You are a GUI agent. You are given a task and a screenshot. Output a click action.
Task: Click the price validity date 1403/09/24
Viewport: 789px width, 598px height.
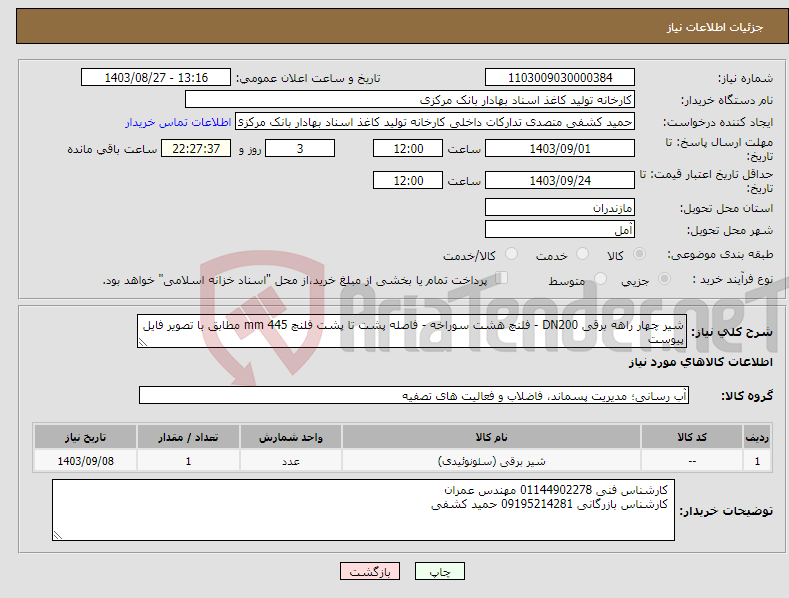(560, 180)
